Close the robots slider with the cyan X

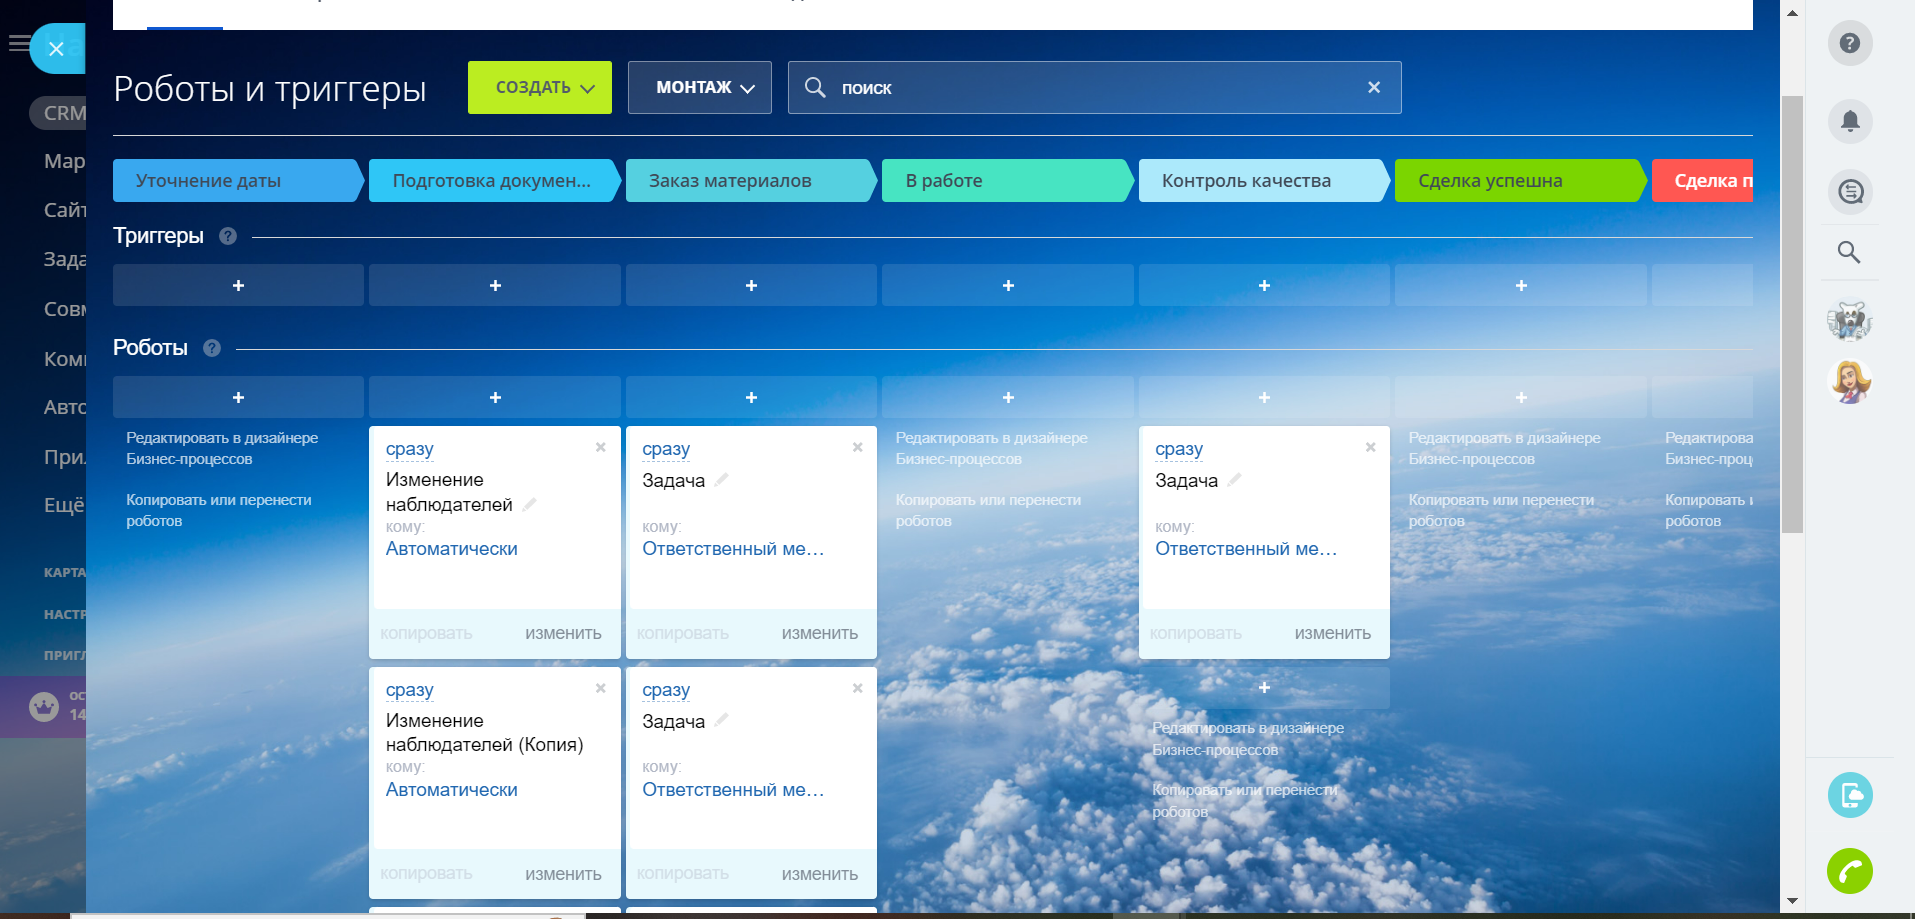pyautogui.click(x=57, y=49)
